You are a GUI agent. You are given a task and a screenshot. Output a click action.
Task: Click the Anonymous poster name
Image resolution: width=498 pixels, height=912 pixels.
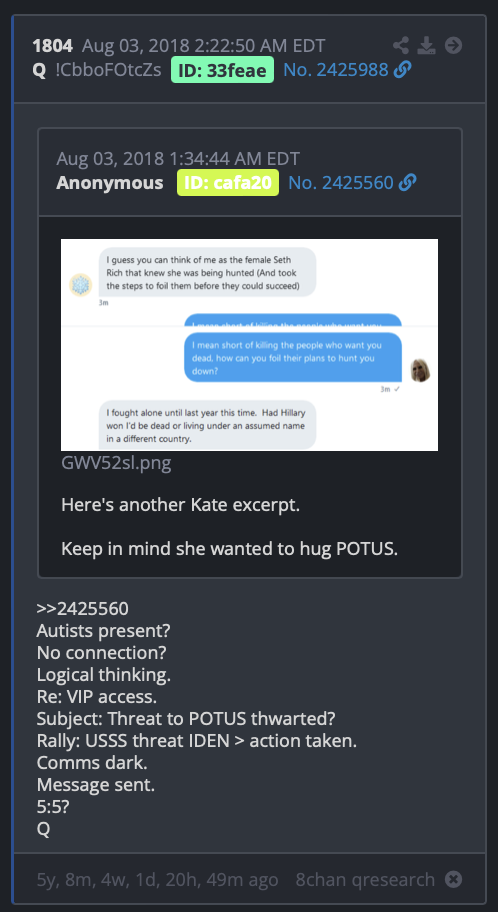point(109,183)
